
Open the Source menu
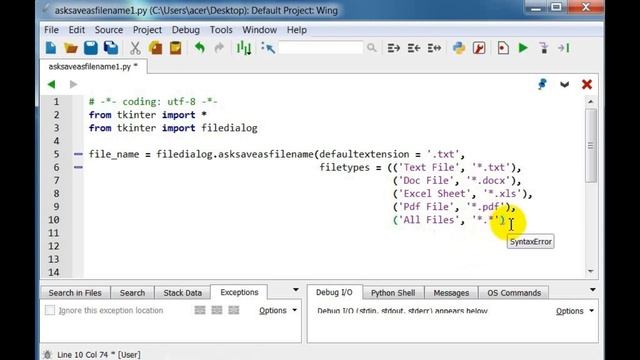[109, 30]
